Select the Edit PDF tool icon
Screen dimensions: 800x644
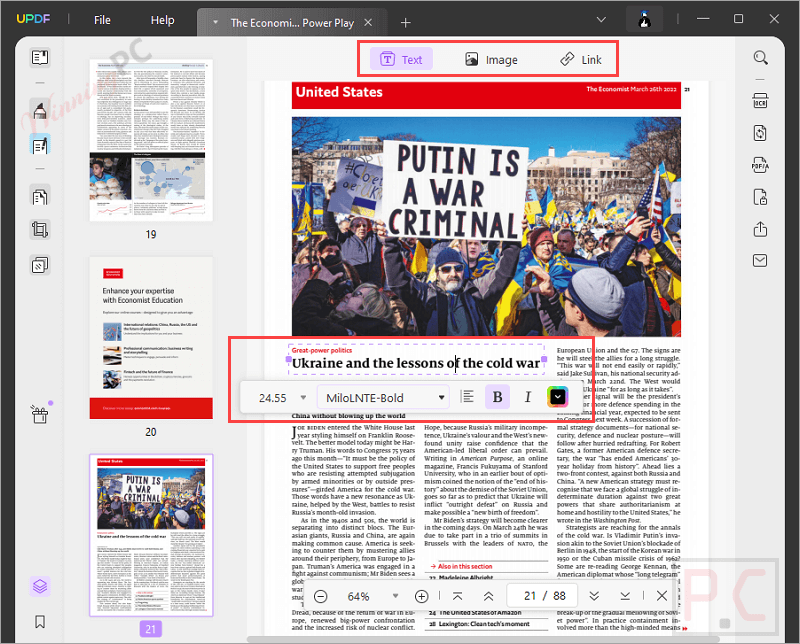tap(40, 145)
